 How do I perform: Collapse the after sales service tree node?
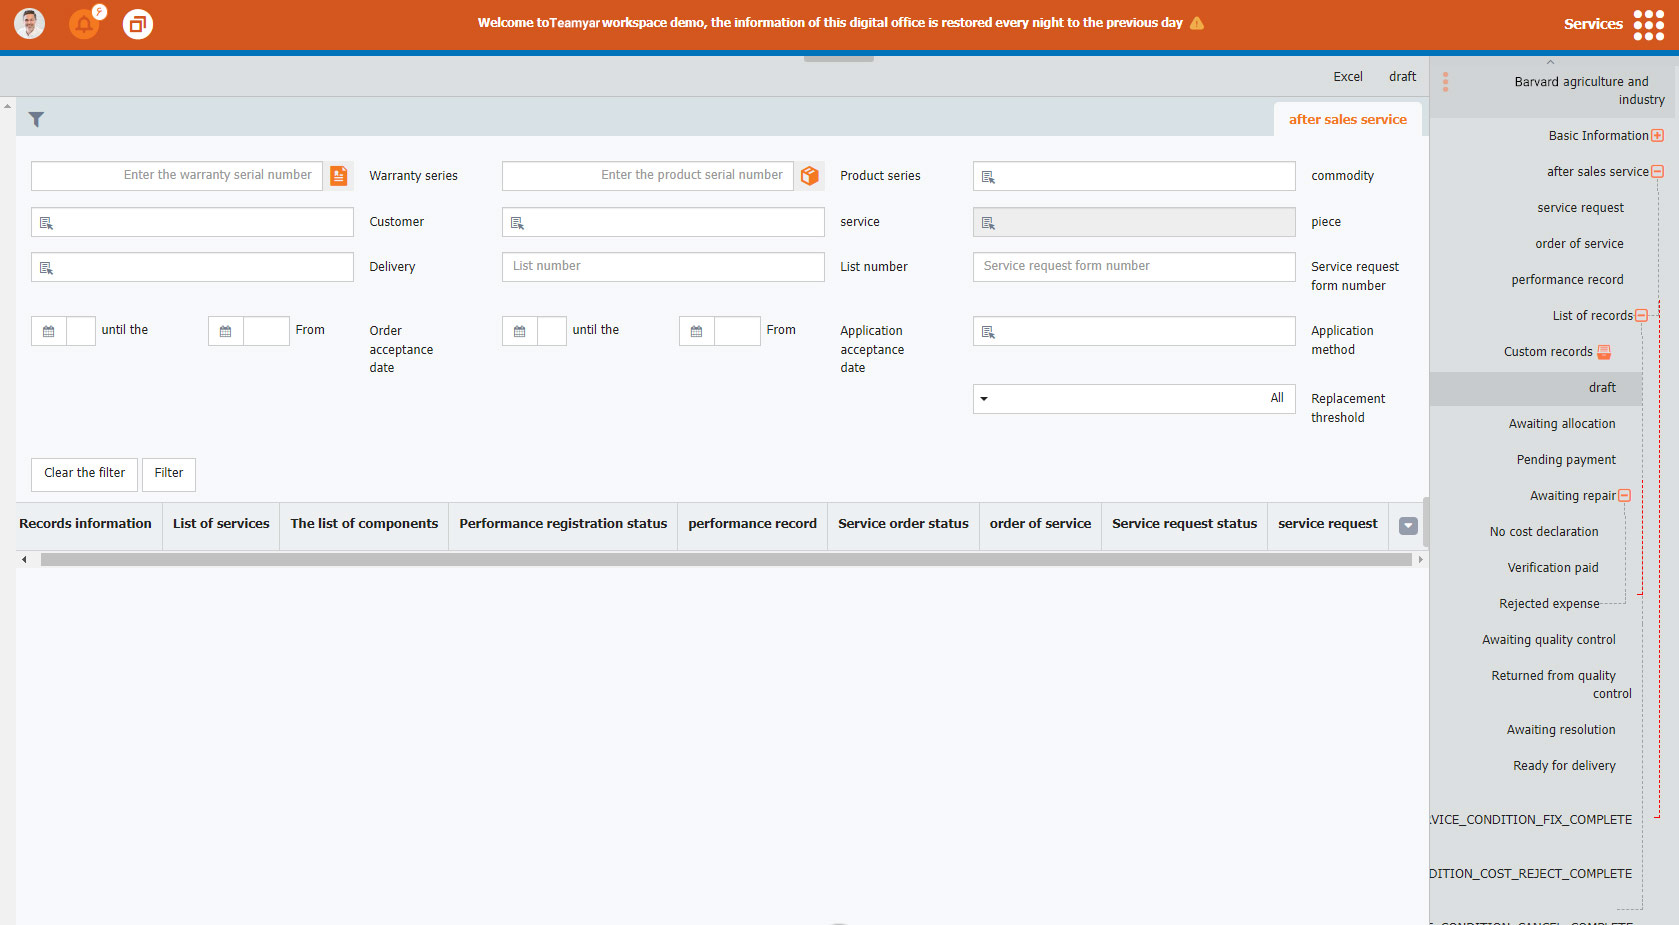click(x=1657, y=172)
